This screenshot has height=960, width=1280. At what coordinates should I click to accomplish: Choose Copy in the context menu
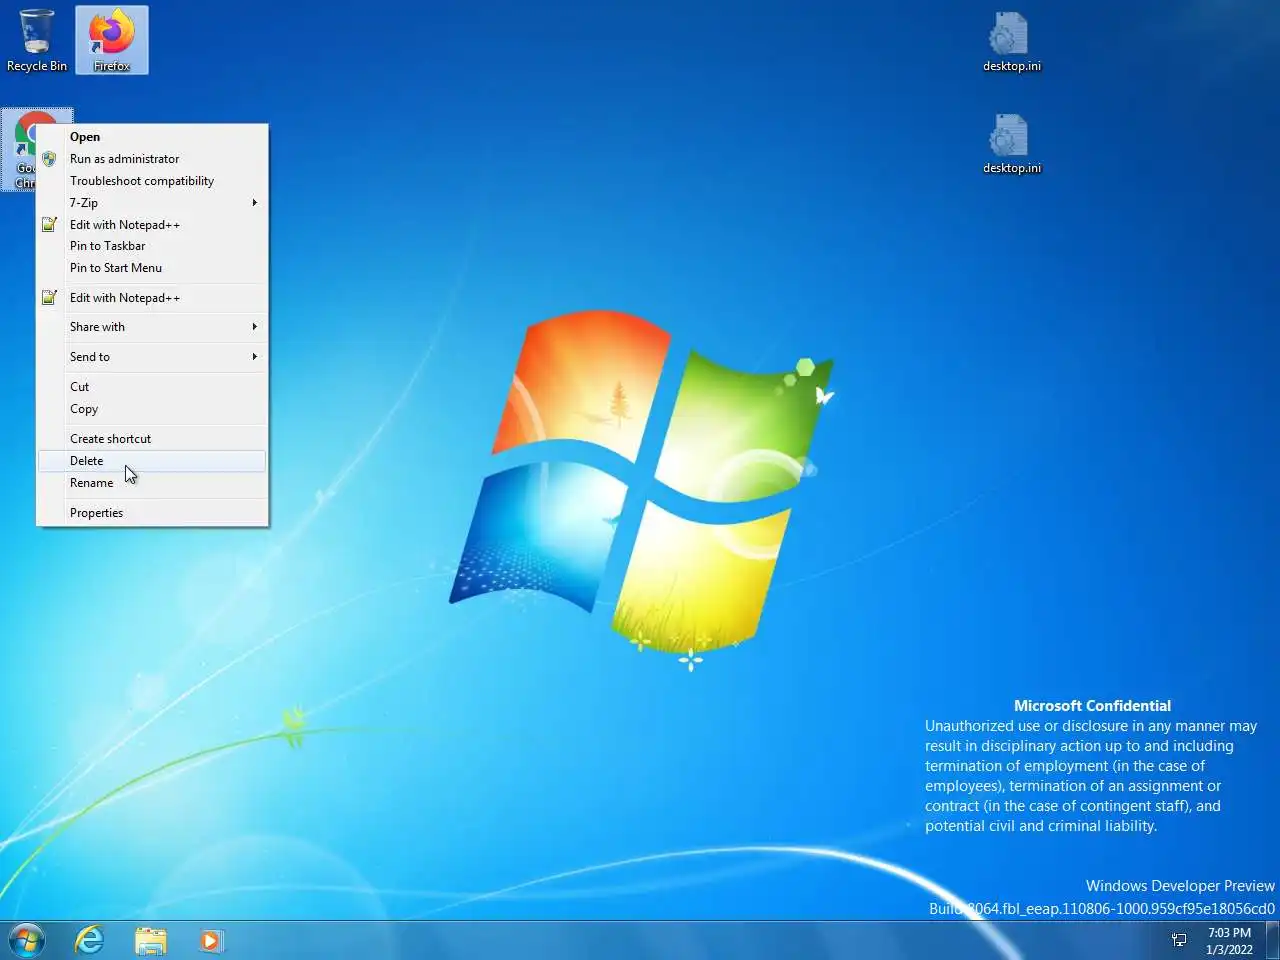coord(152,409)
